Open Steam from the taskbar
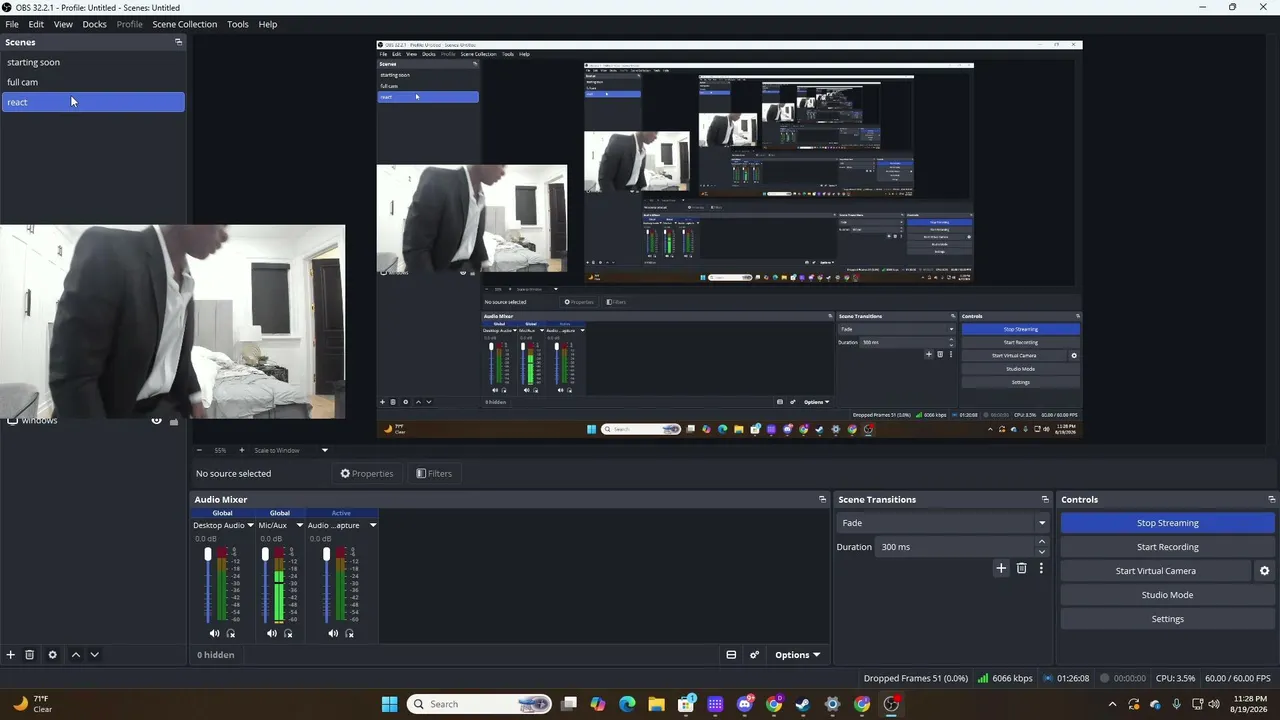The width and height of the screenshot is (1280, 720). pyautogui.click(x=803, y=704)
